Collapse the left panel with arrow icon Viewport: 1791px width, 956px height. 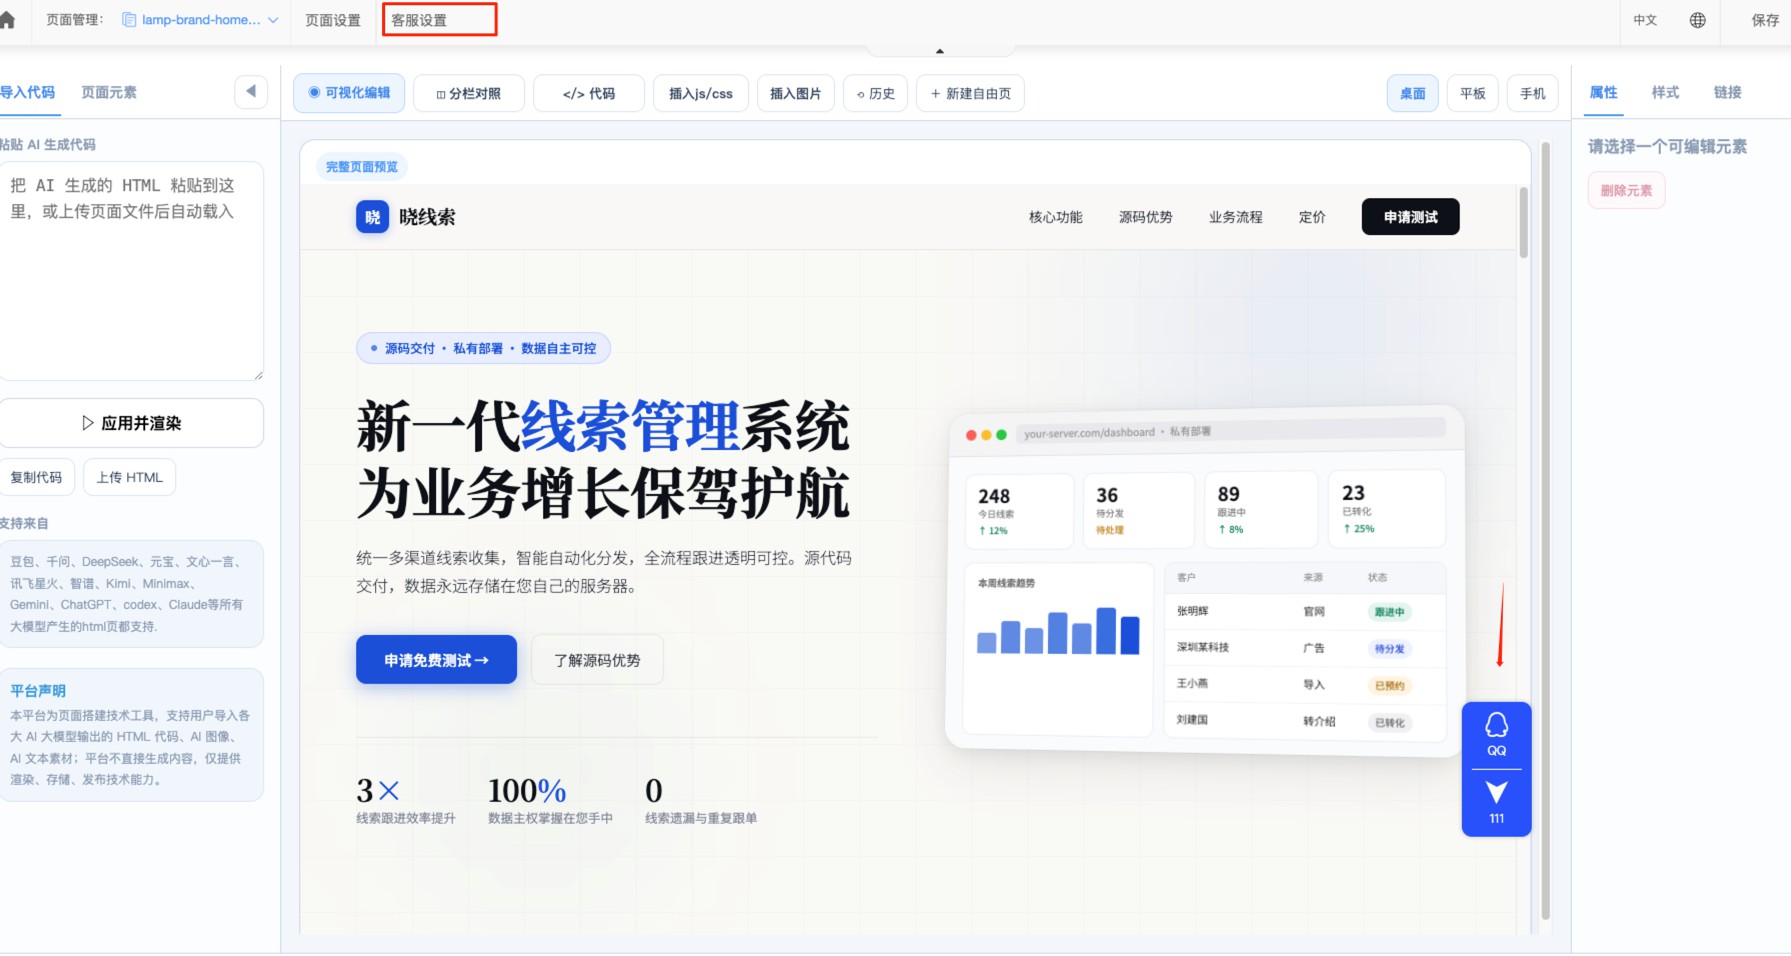click(x=251, y=92)
